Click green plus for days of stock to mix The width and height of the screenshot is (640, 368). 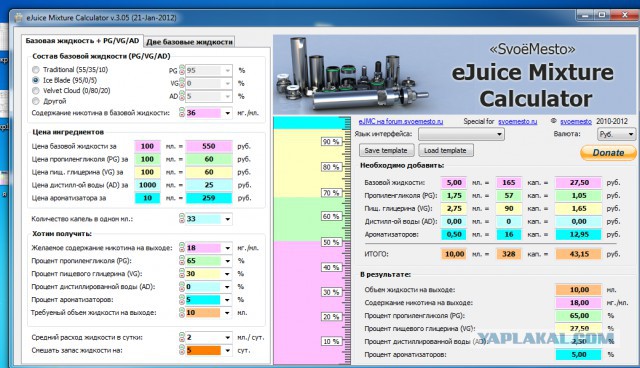point(182,348)
